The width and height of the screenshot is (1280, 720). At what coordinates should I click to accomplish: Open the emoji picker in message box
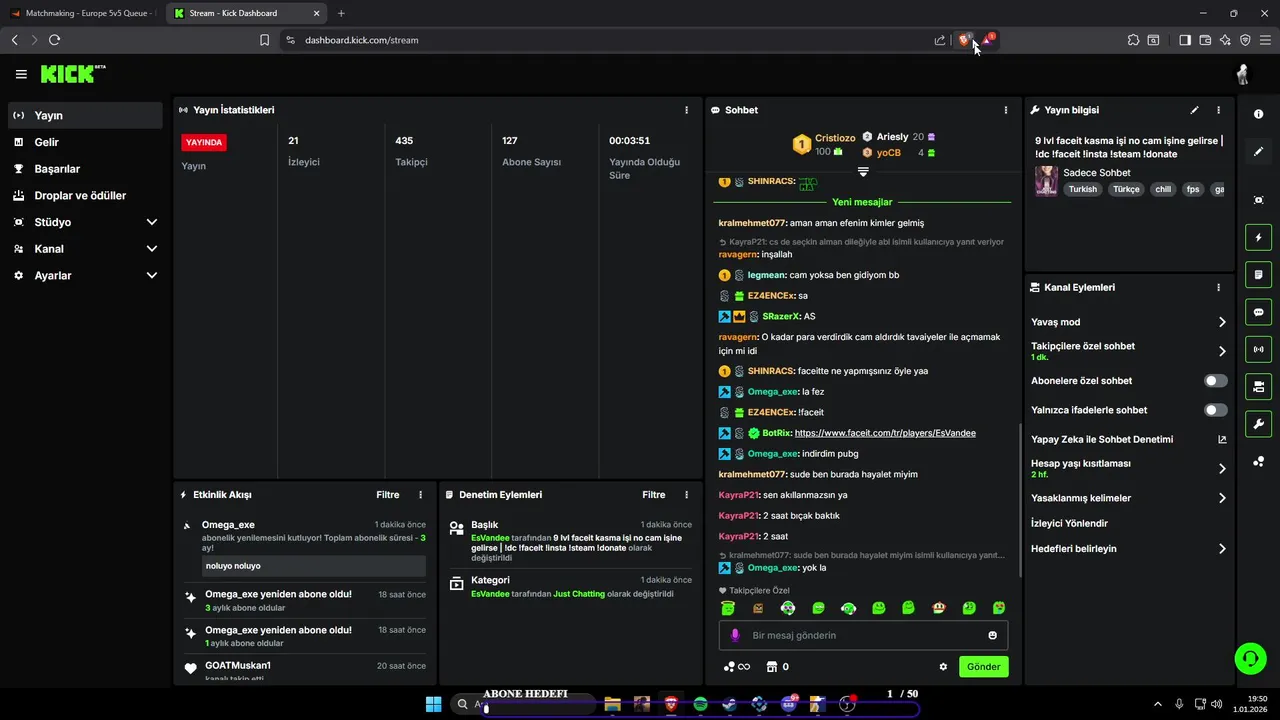[993, 635]
